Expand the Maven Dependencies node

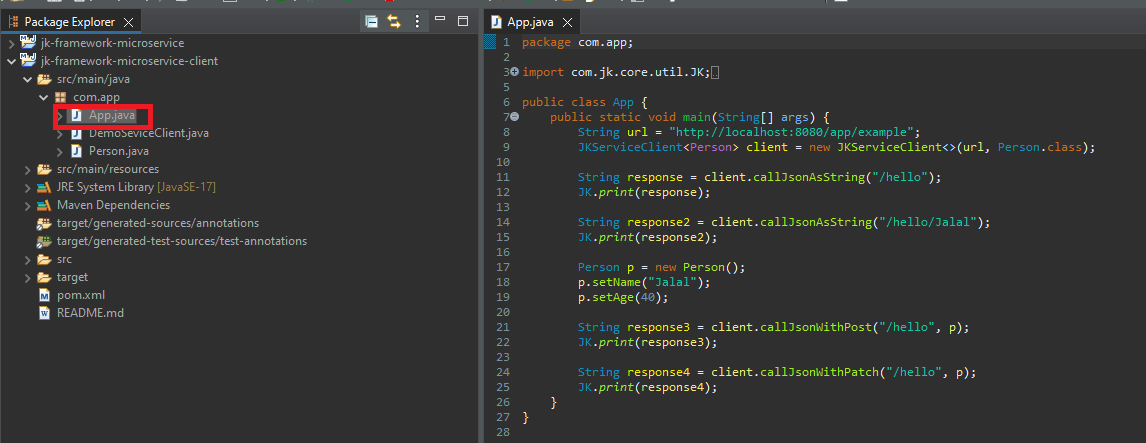point(28,205)
